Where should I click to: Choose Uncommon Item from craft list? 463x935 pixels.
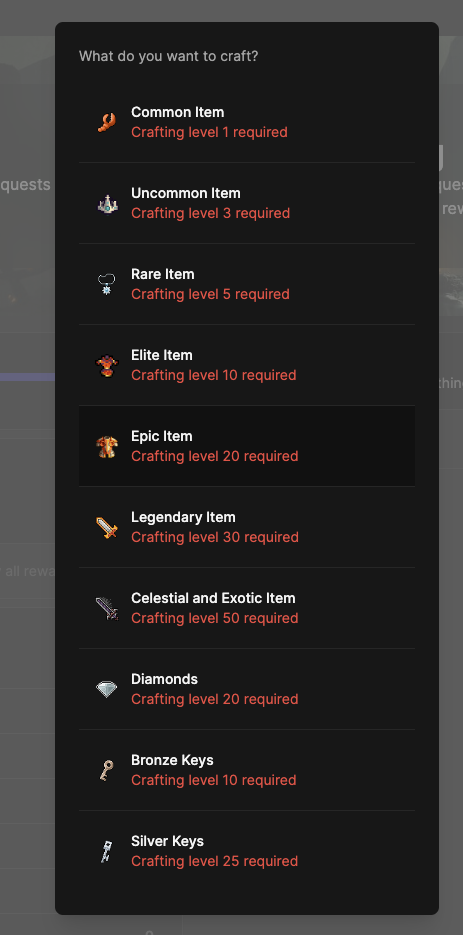[247, 203]
